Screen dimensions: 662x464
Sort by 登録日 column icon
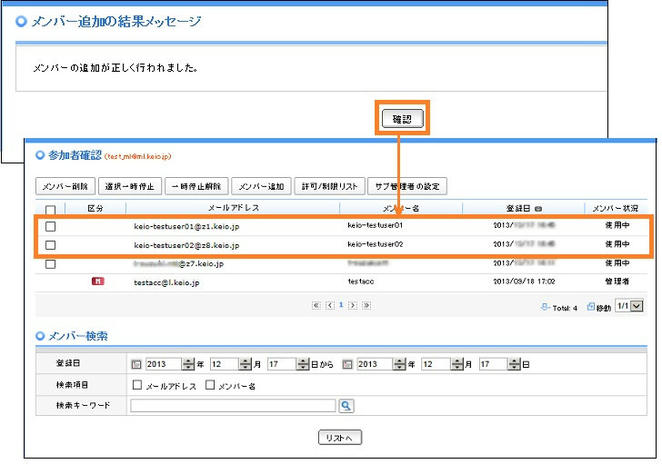click(540, 209)
